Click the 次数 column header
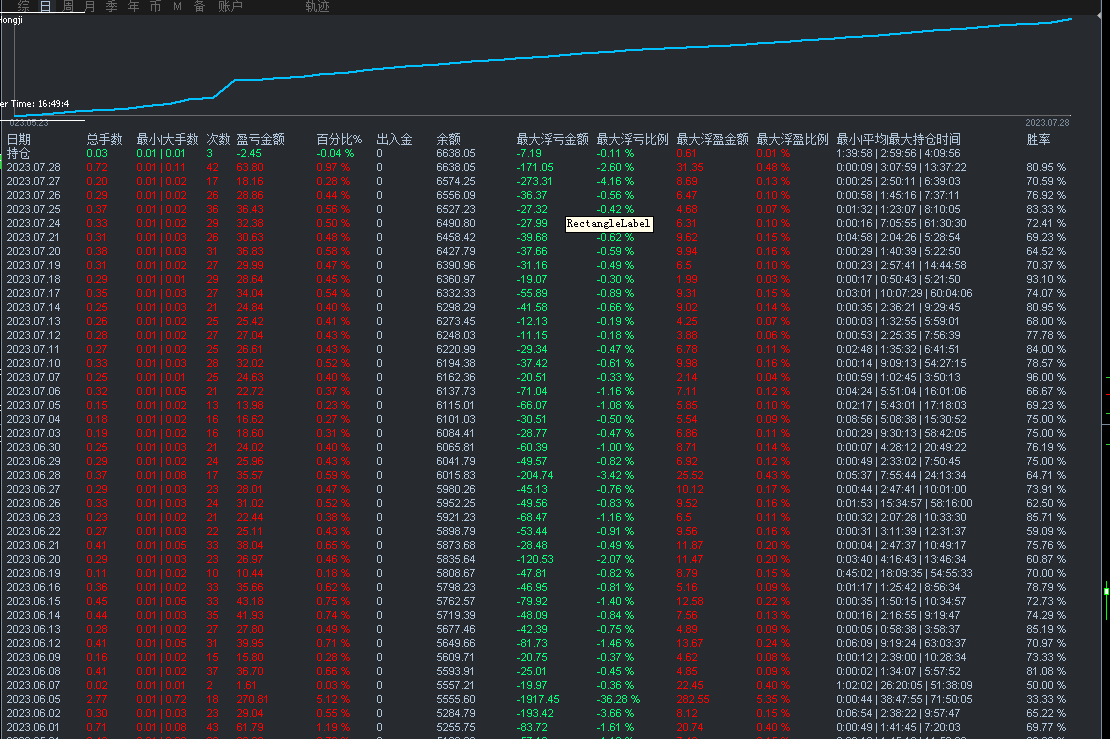Screen dimensions: 1110x739 click(x=219, y=139)
